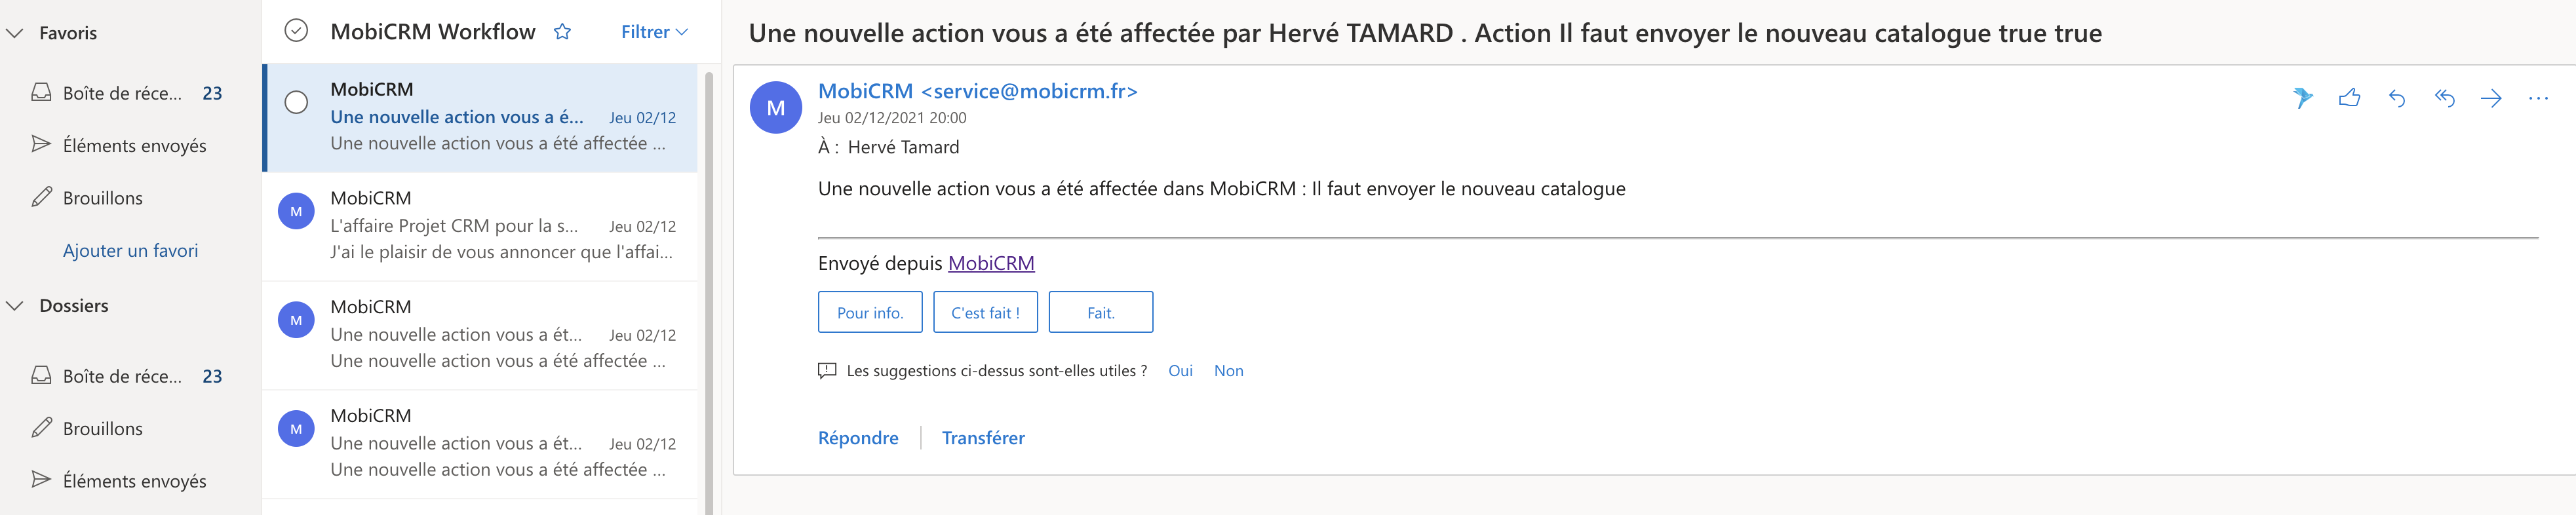The height and width of the screenshot is (515, 2576).
Task: Click the Ajouter un favori link
Action: pos(130,251)
